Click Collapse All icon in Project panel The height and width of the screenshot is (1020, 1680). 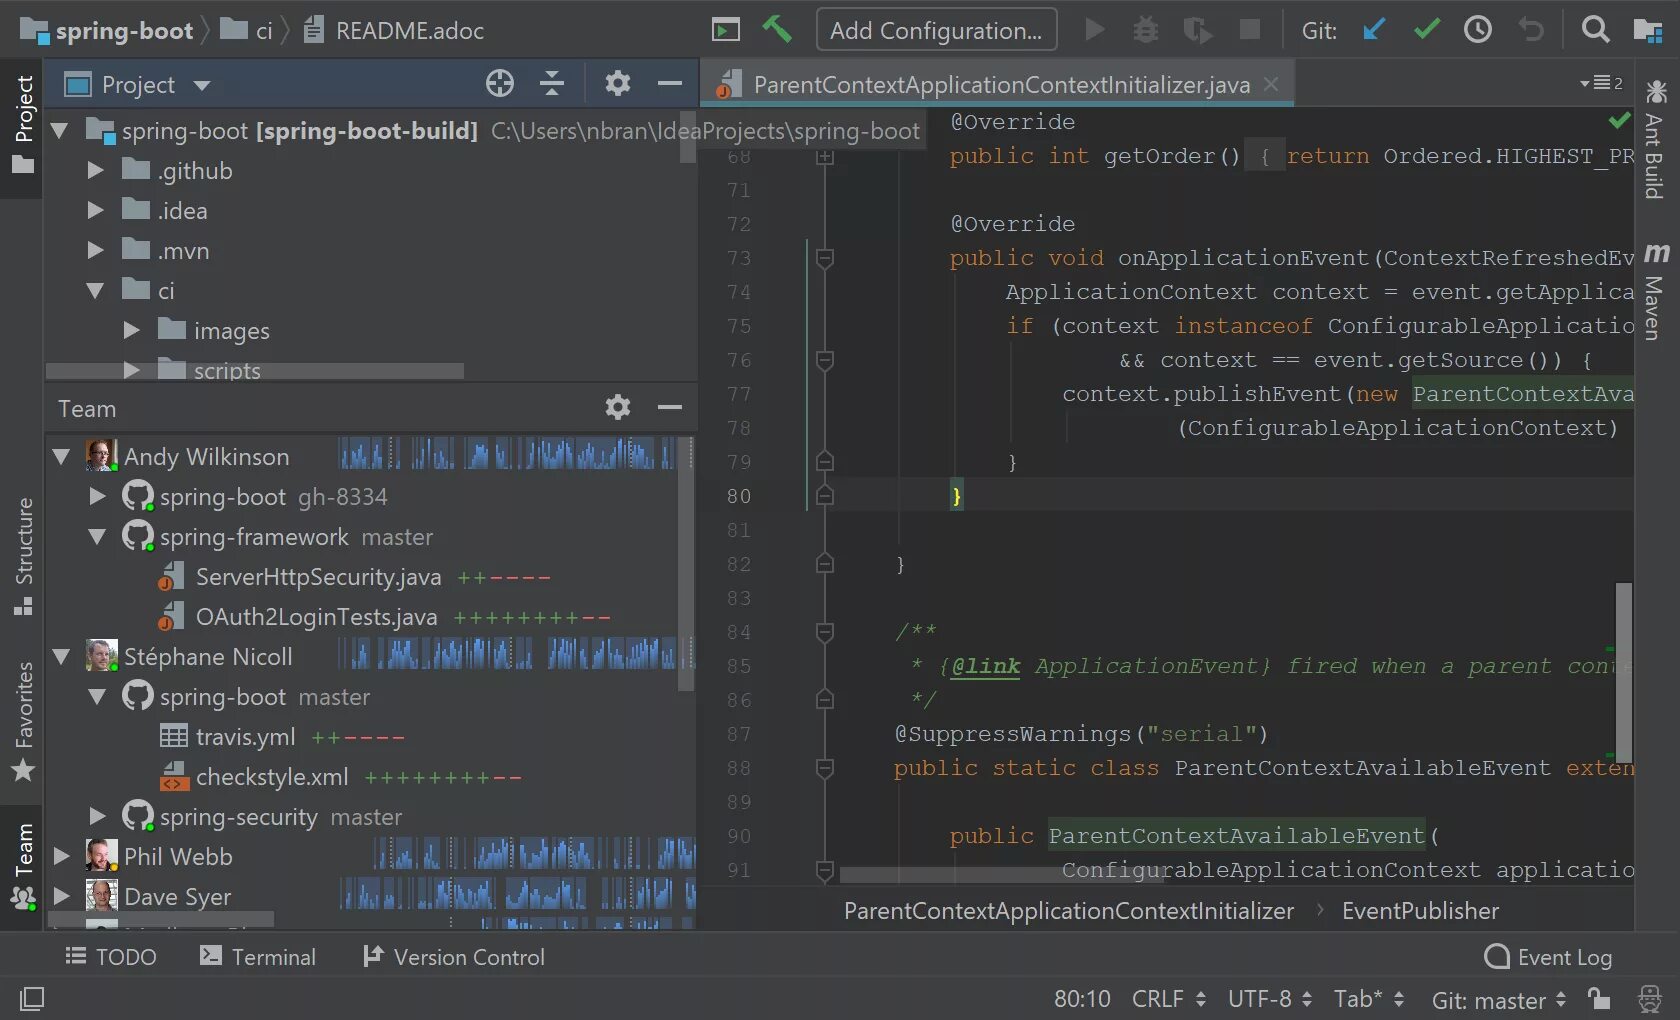tap(552, 84)
